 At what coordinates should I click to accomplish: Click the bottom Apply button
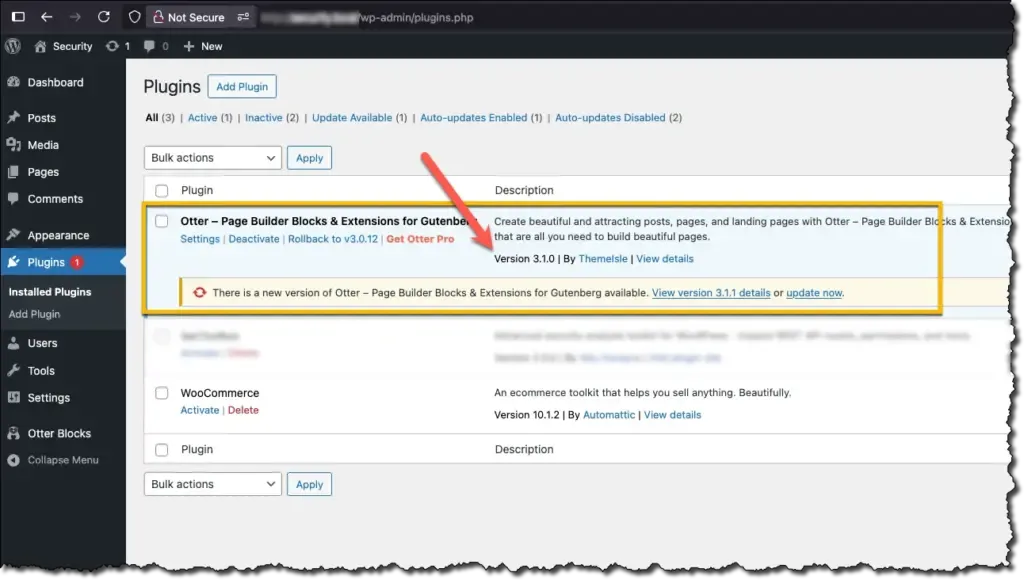point(310,484)
